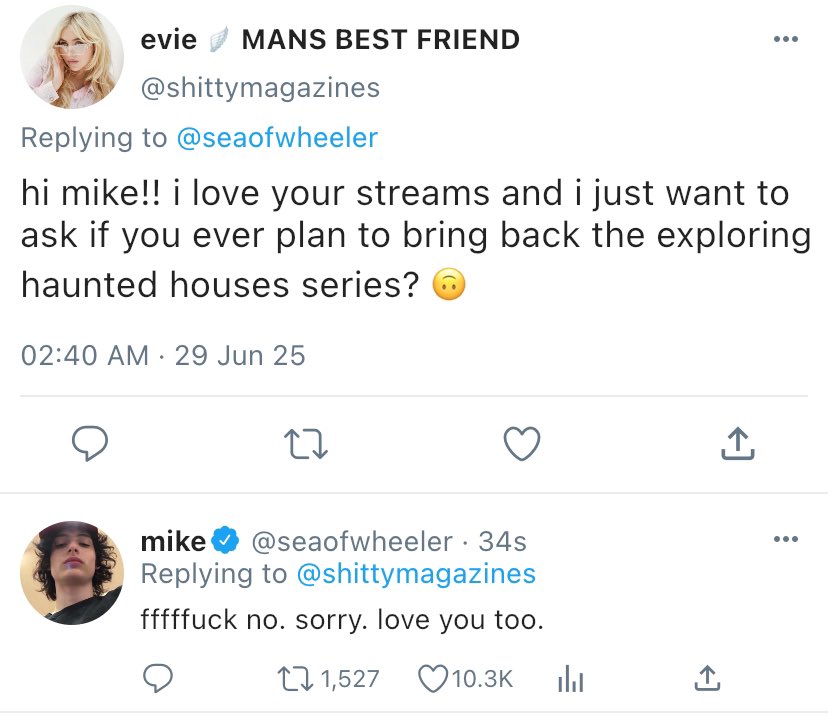The image size is (828, 720).
Task: Click the @shittymagazines handle under evie's name
Action: (x=261, y=88)
